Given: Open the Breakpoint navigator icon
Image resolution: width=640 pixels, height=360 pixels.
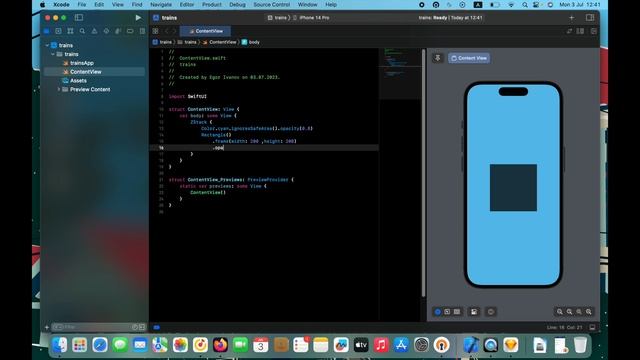Looking at the screenshot, I should pos(130,31).
